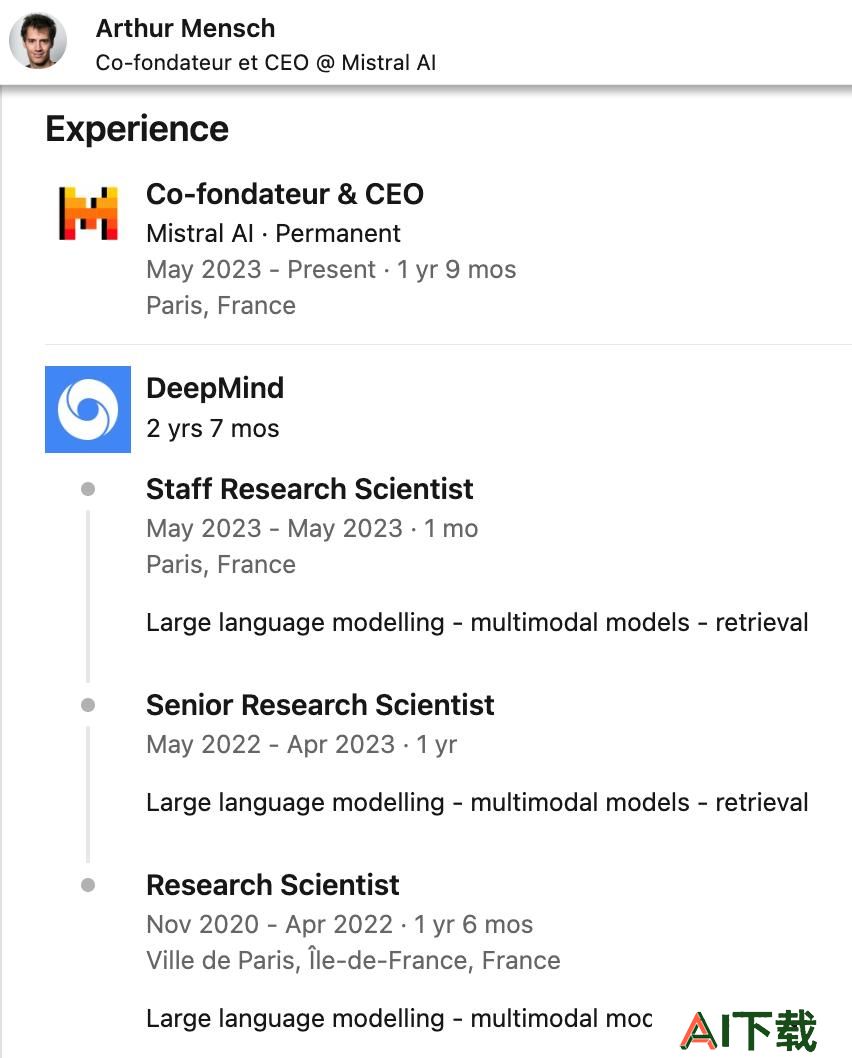Image resolution: width=852 pixels, height=1058 pixels.
Task: Click the timeline dot beside Staff Research Scientist
Action: (x=88, y=489)
